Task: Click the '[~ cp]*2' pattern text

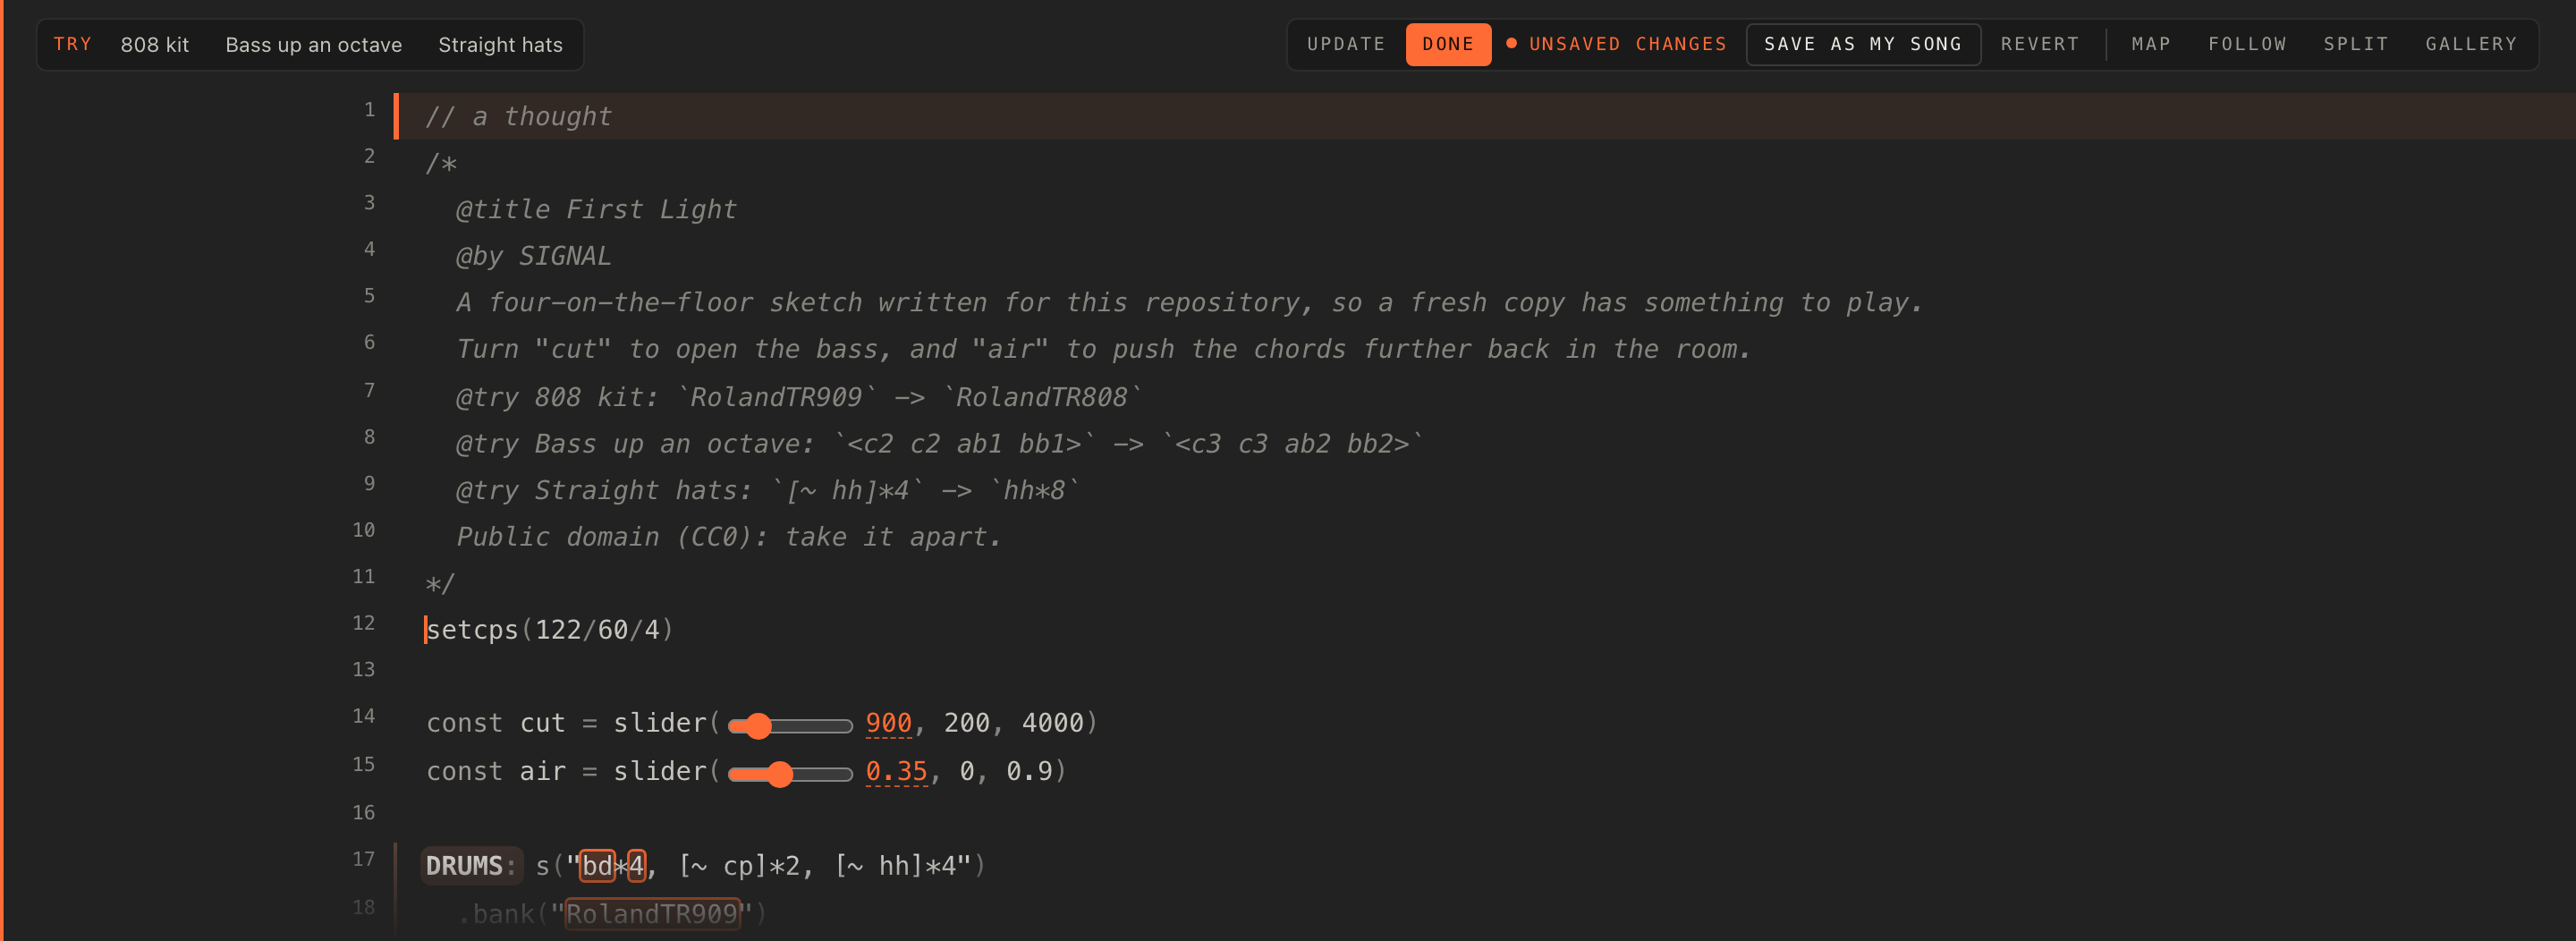Action: [739, 865]
